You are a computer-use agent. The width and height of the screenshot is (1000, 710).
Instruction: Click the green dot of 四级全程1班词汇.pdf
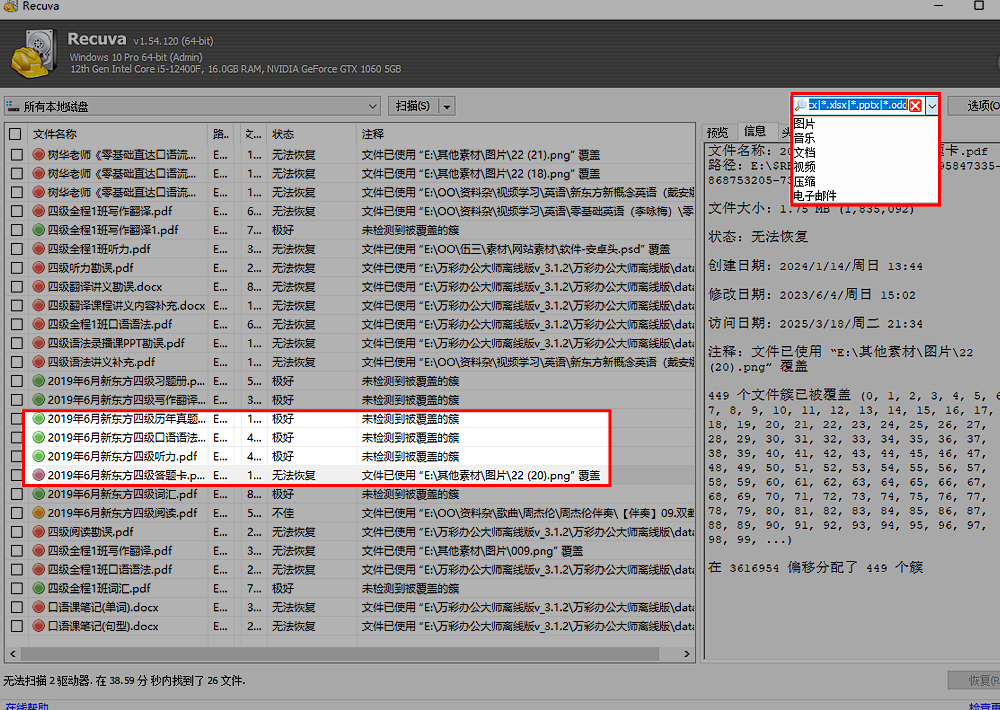[38, 588]
